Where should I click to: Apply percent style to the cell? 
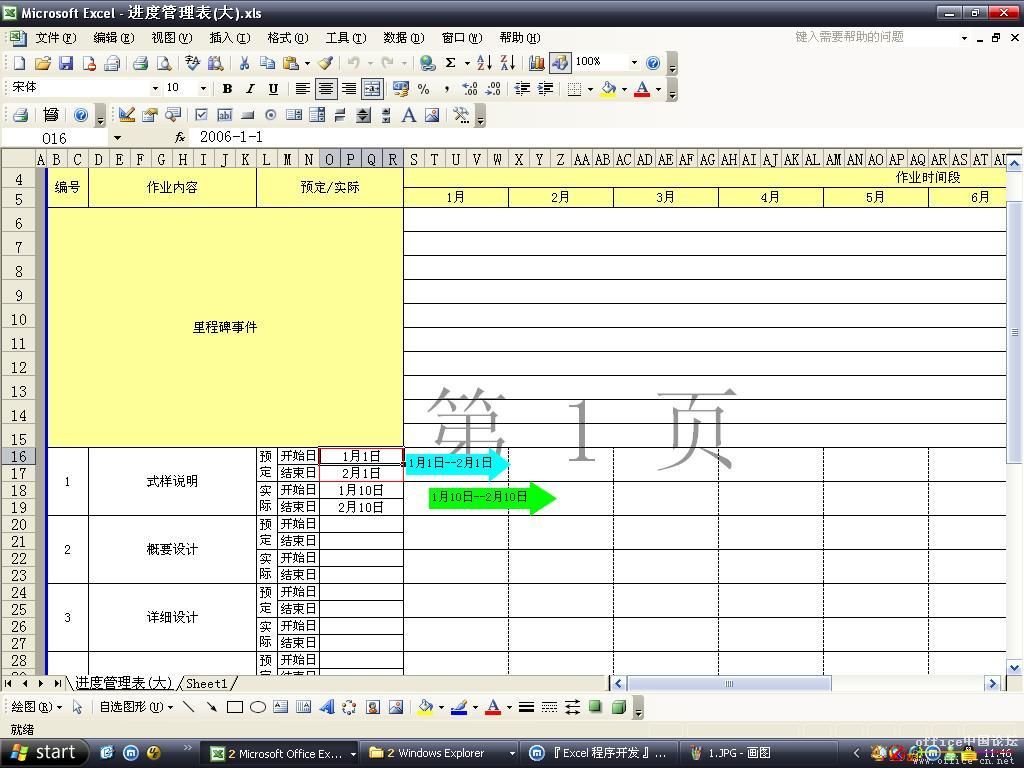423,89
